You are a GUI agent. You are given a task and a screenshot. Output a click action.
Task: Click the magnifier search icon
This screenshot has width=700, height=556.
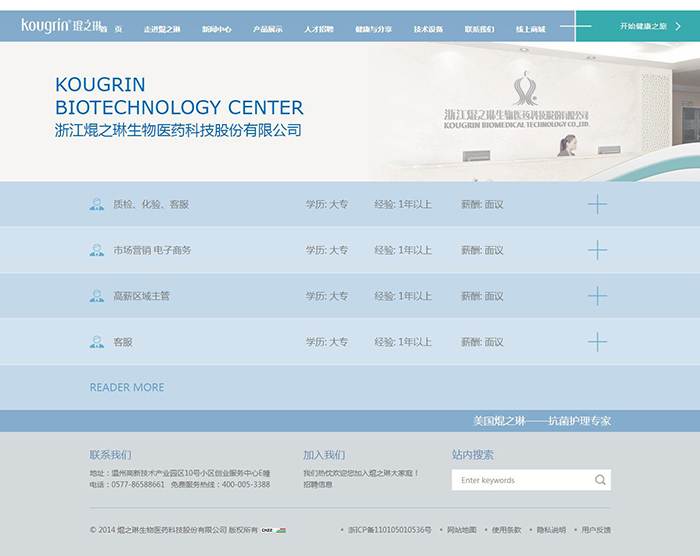(x=600, y=480)
